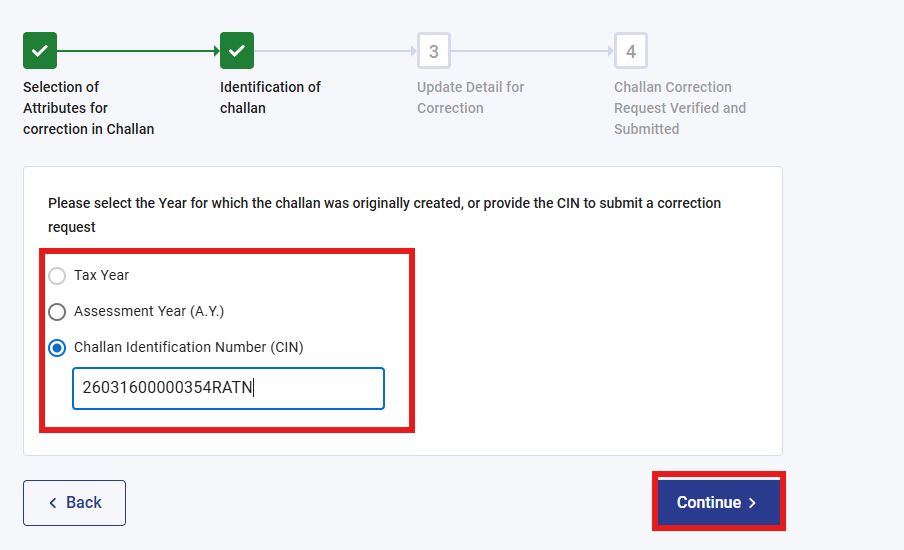Click the step 2 green checkmark icon

point(237,50)
